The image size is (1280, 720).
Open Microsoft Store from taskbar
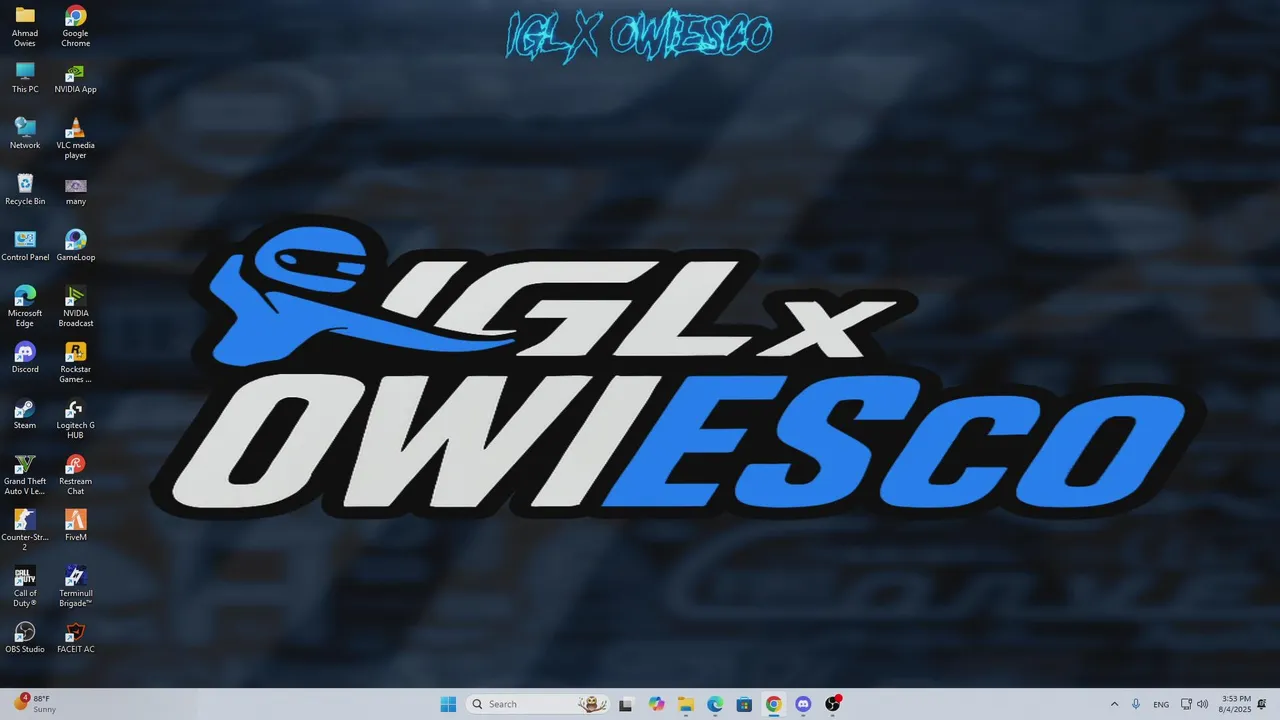click(744, 704)
